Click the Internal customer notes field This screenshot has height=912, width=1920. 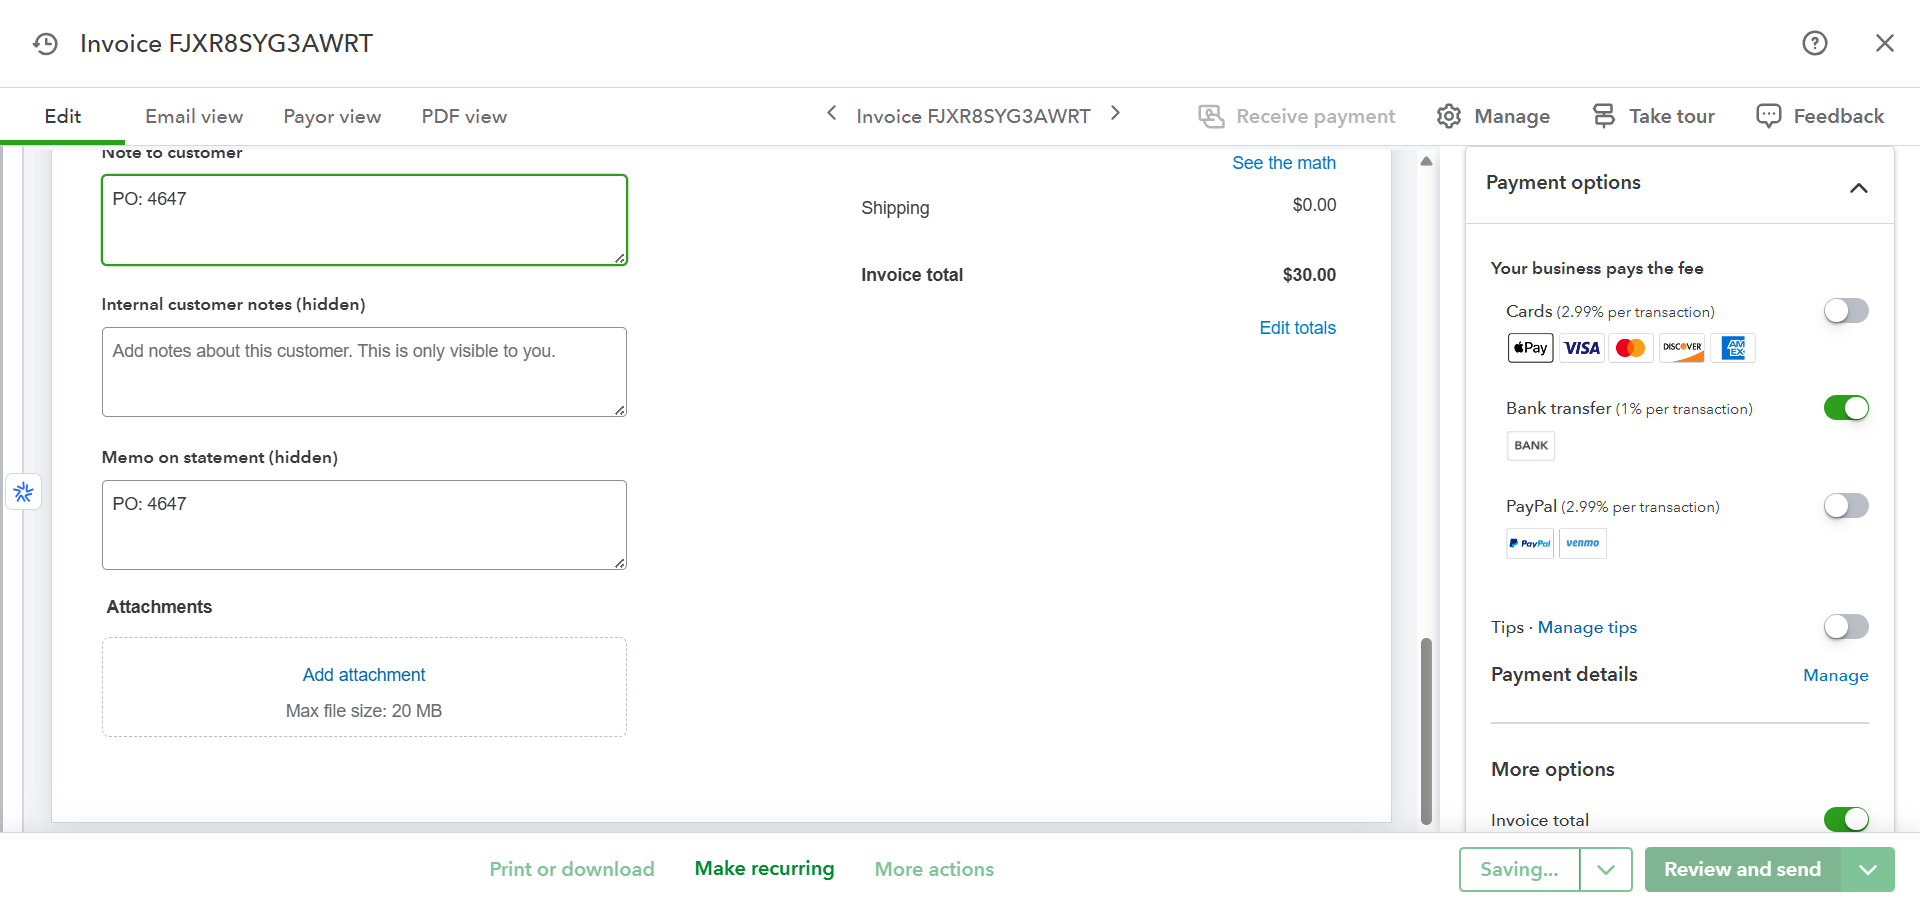click(x=364, y=372)
